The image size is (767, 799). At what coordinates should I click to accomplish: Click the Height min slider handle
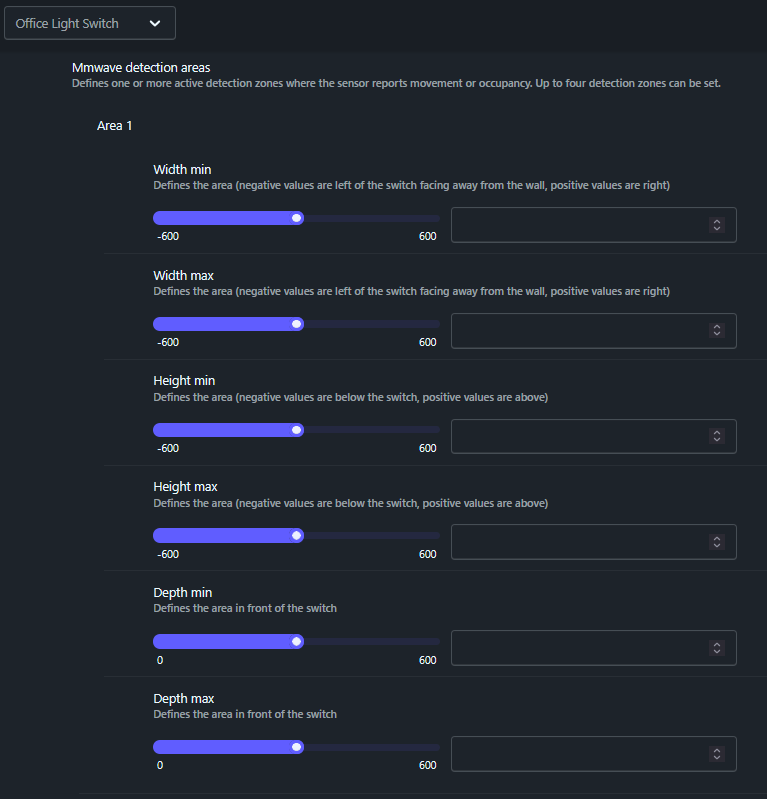297,430
